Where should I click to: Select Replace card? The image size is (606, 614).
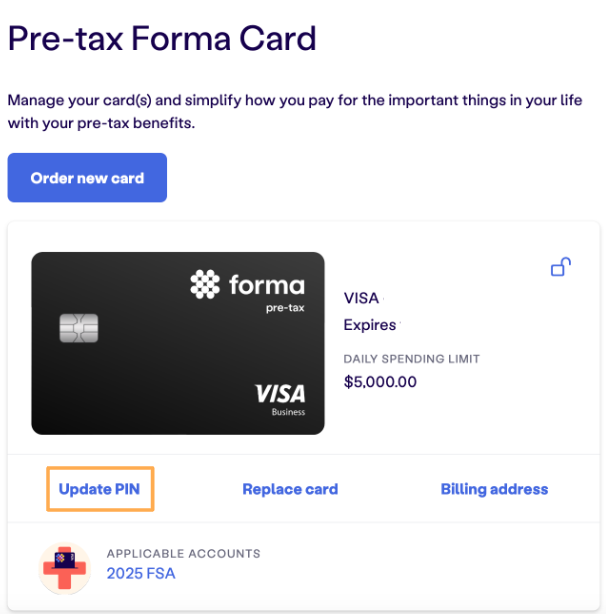(x=290, y=489)
